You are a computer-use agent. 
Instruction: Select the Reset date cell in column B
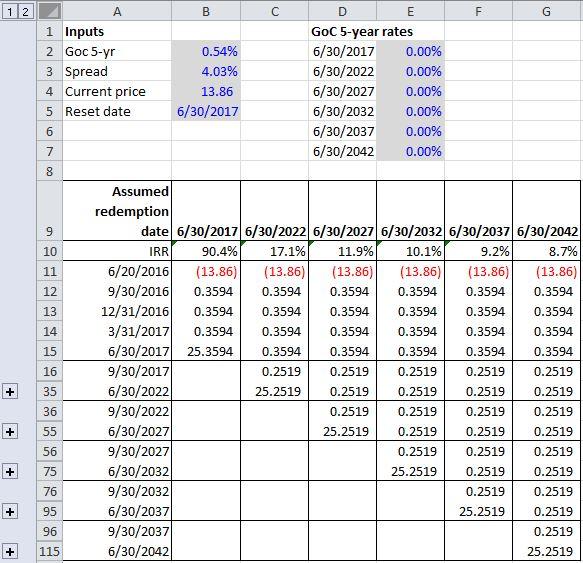pos(206,112)
